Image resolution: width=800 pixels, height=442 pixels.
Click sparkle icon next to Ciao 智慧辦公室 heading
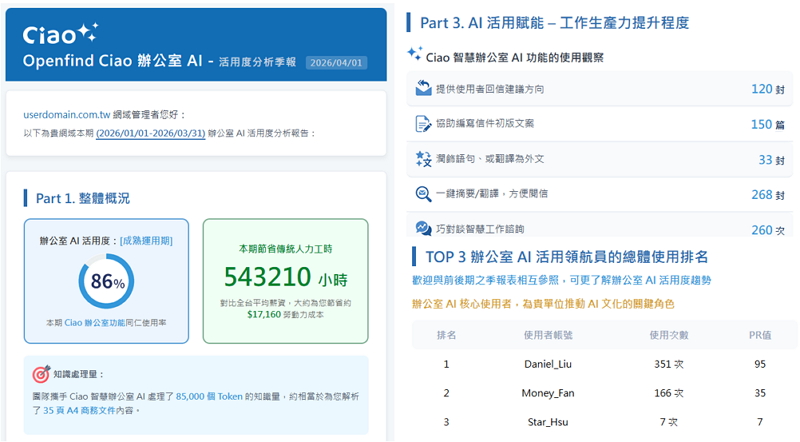[x=415, y=54]
